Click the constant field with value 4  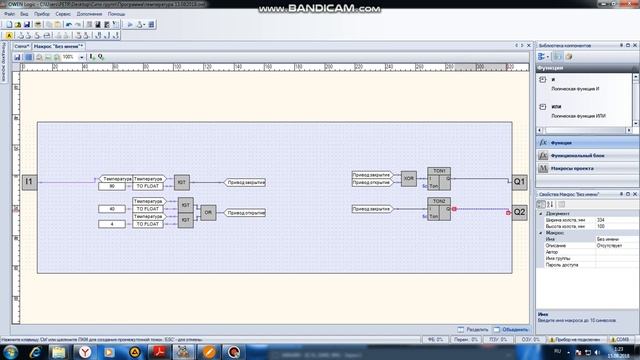coord(112,224)
